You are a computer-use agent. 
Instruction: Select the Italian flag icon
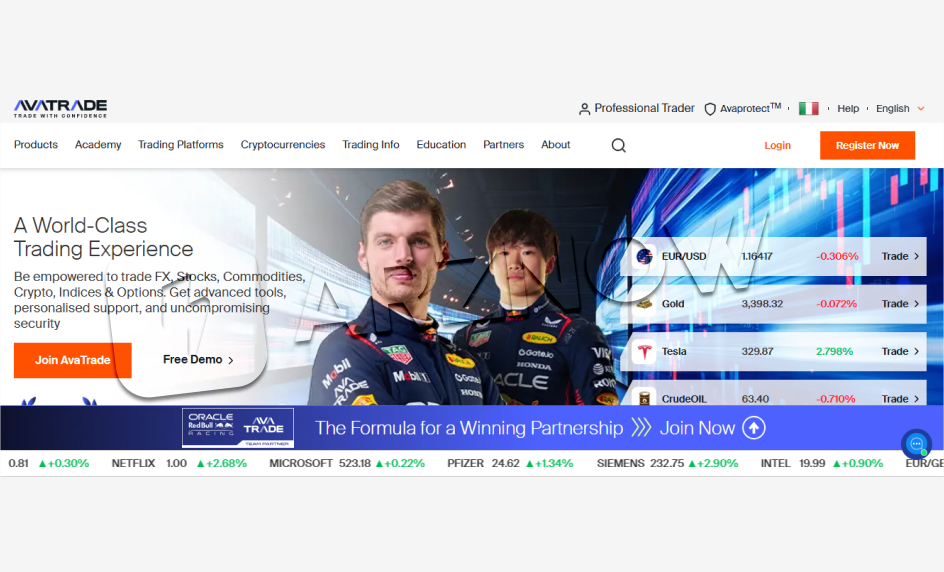point(809,108)
